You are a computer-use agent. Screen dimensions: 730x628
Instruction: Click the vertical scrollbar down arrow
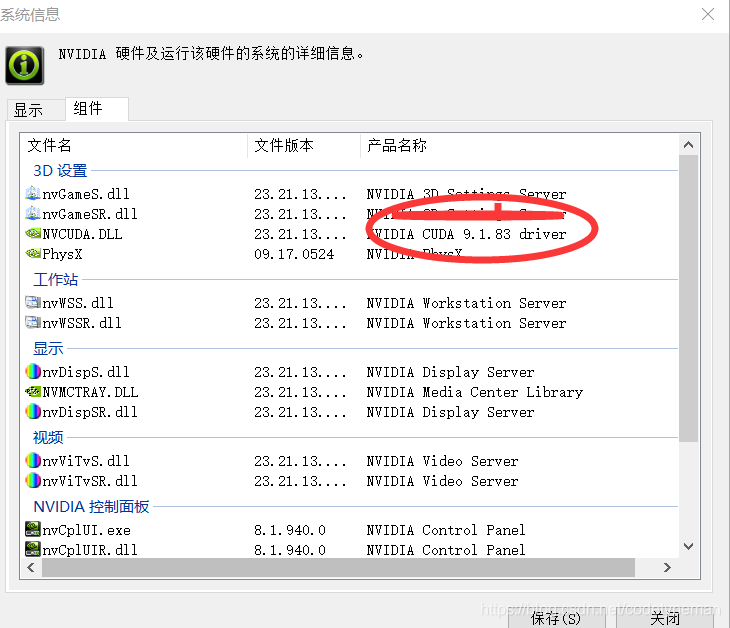[x=689, y=547]
